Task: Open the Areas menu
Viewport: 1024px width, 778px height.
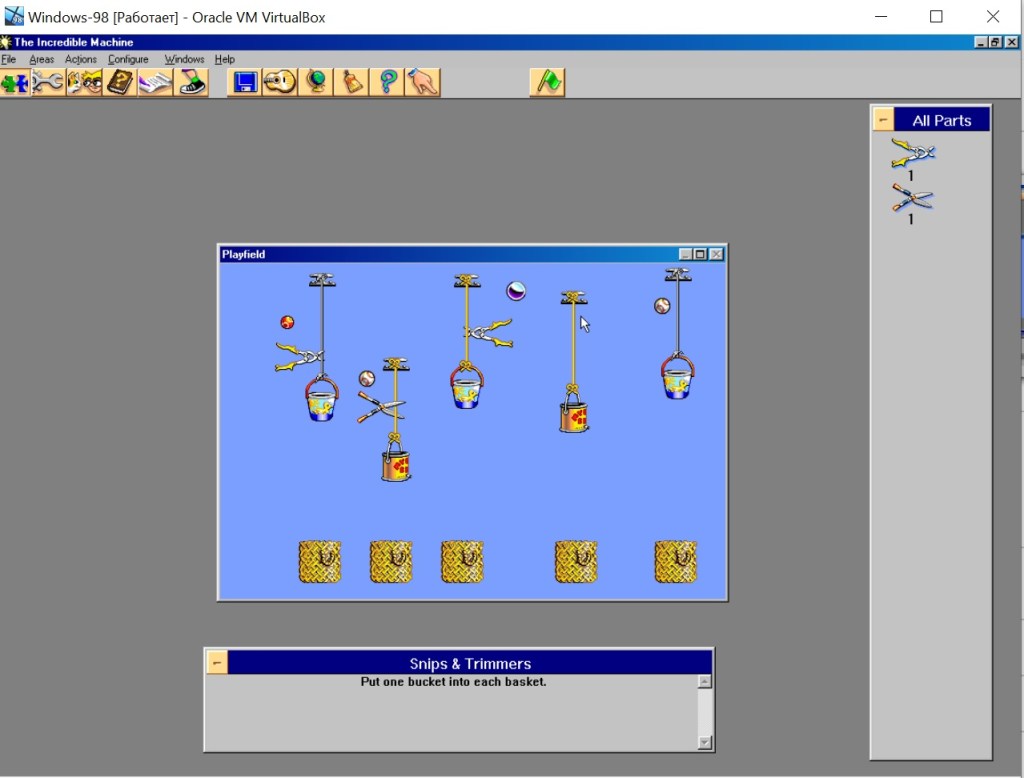Action: pyautogui.click(x=41, y=60)
